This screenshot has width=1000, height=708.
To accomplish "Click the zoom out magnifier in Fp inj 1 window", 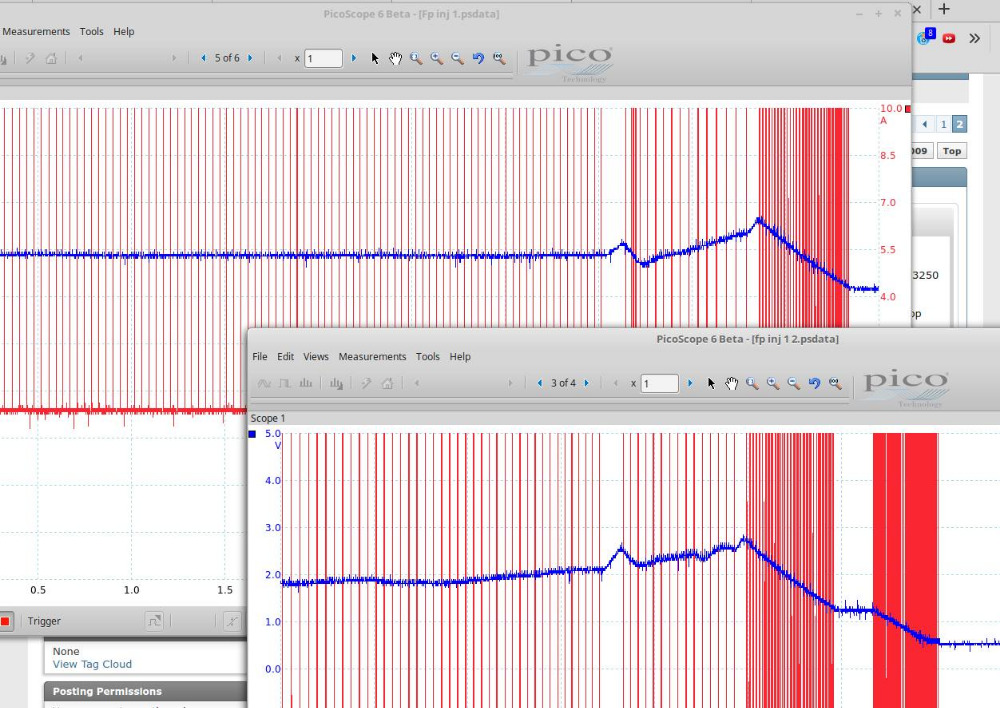I will (x=457, y=59).
